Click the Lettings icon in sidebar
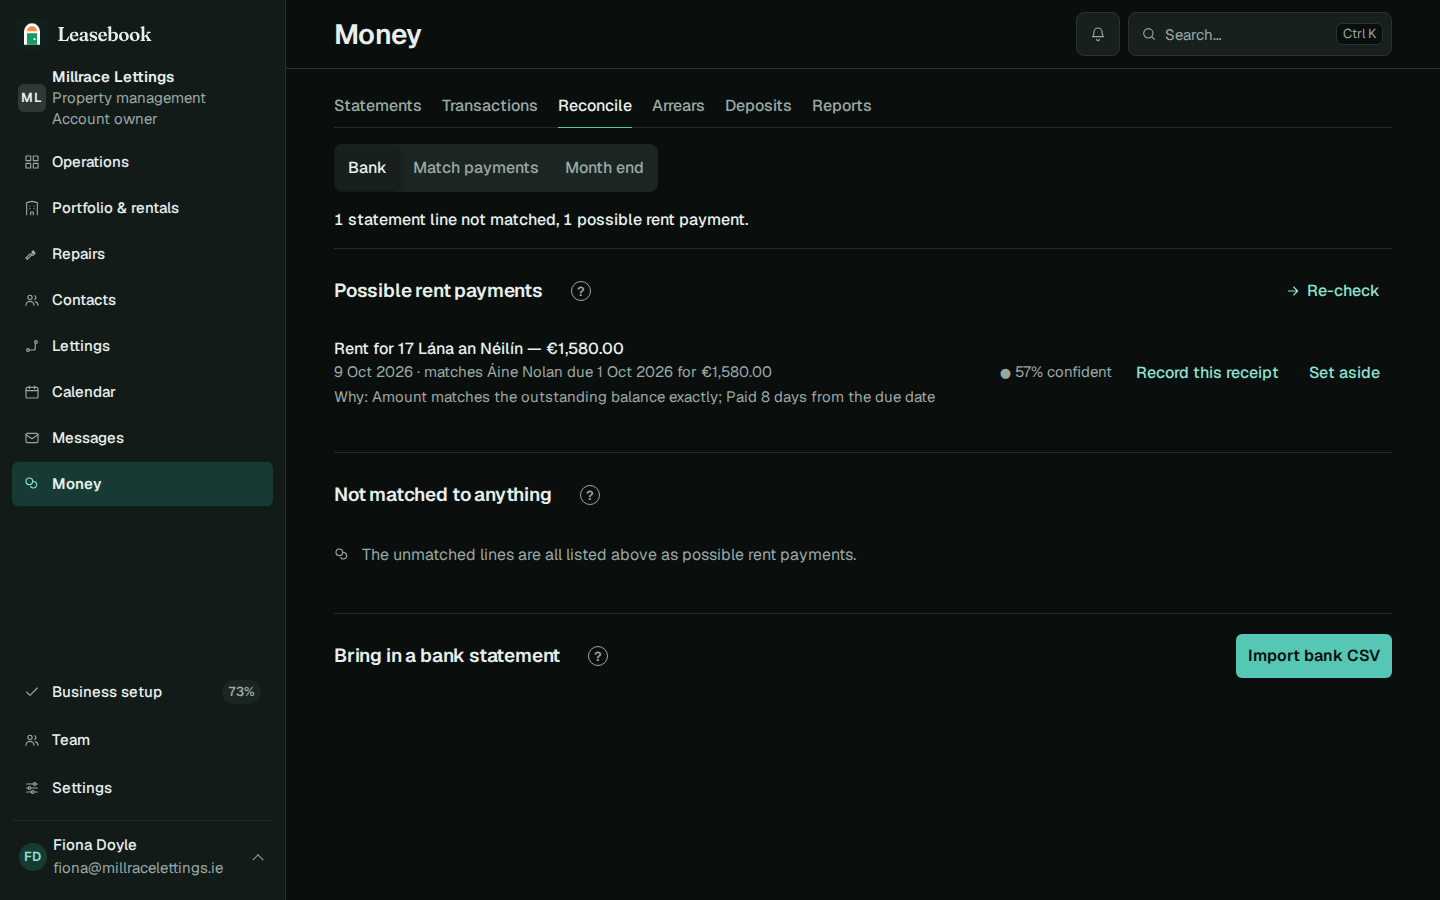The image size is (1440, 900). (32, 346)
